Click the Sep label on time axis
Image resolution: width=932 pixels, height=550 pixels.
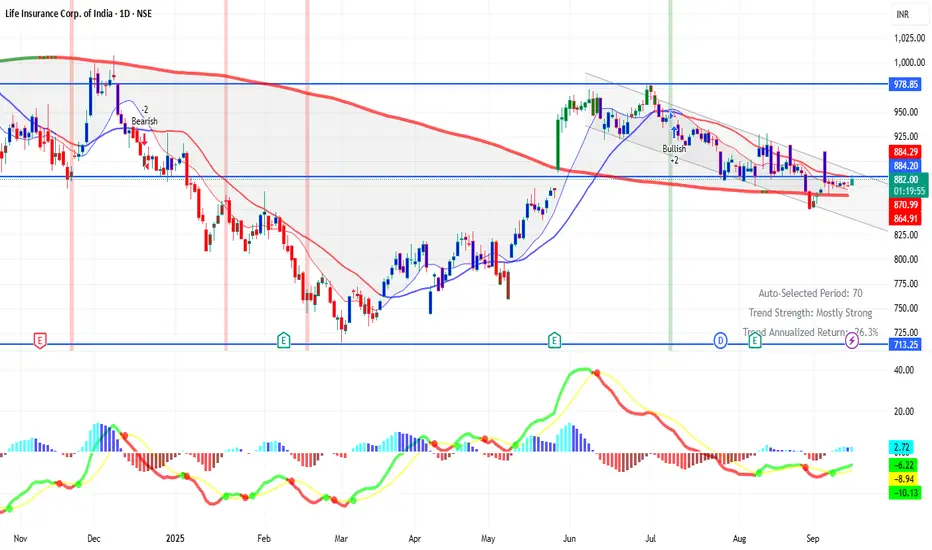[x=813, y=539]
